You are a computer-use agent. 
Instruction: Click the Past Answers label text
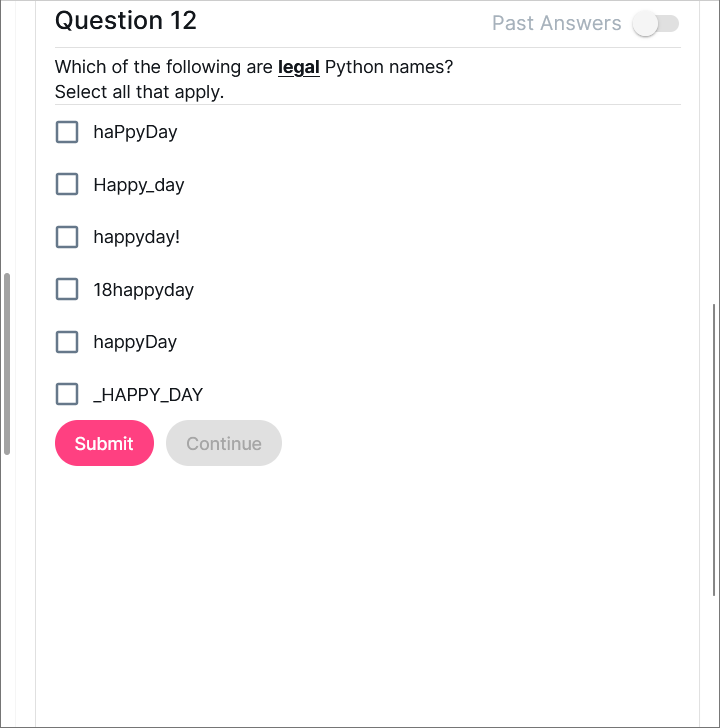(x=556, y=23)
